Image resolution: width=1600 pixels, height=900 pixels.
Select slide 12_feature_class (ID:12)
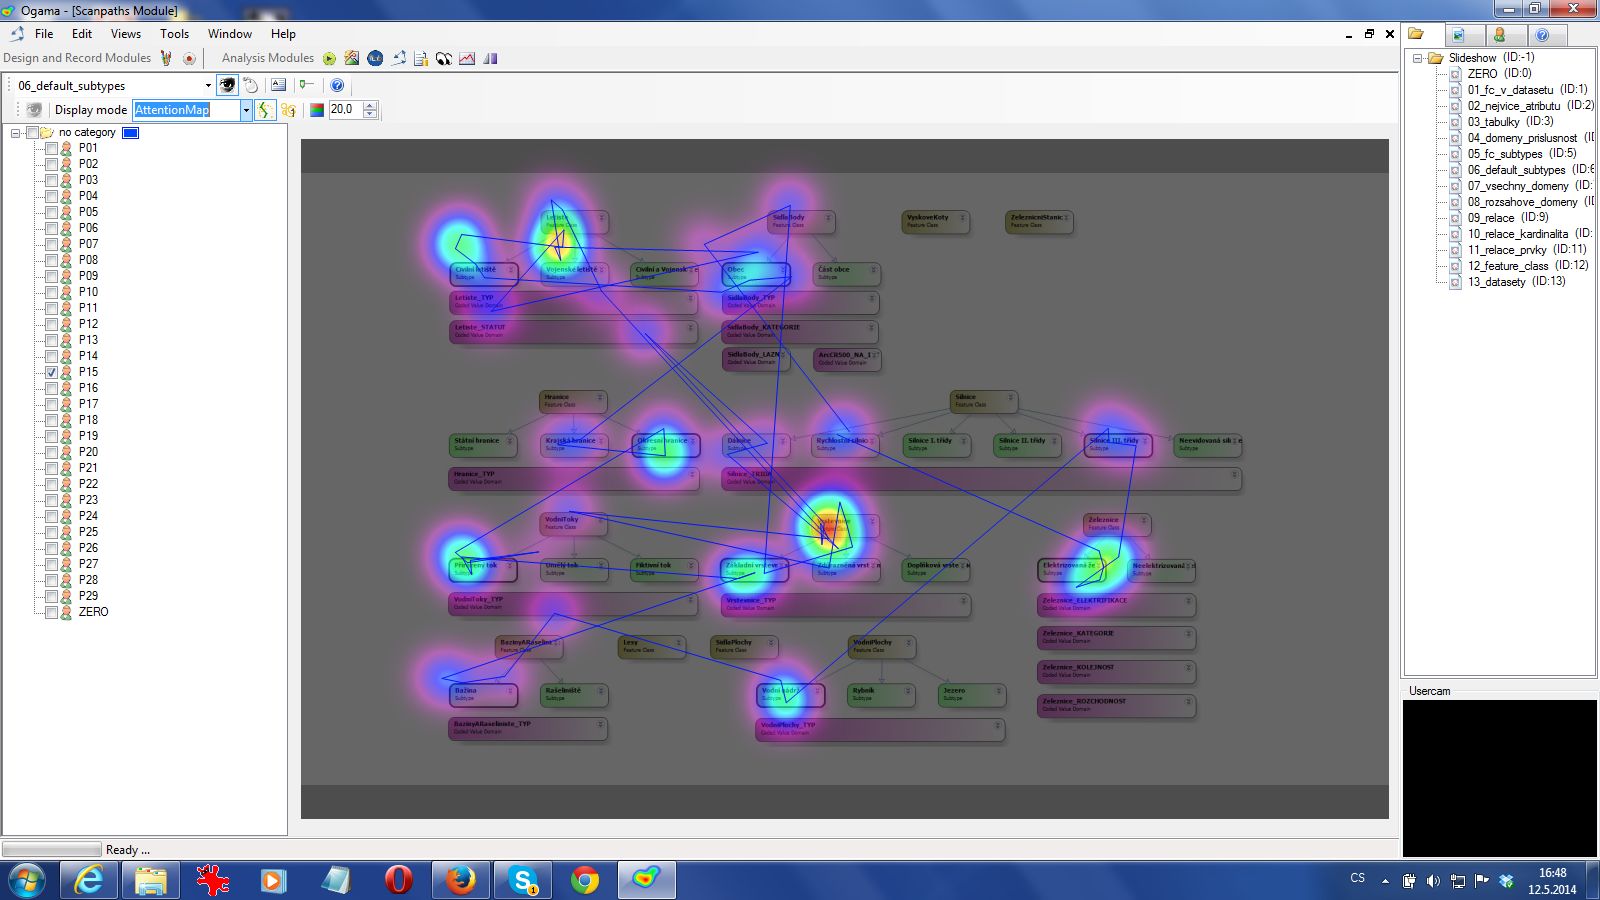coord(1528,266)
